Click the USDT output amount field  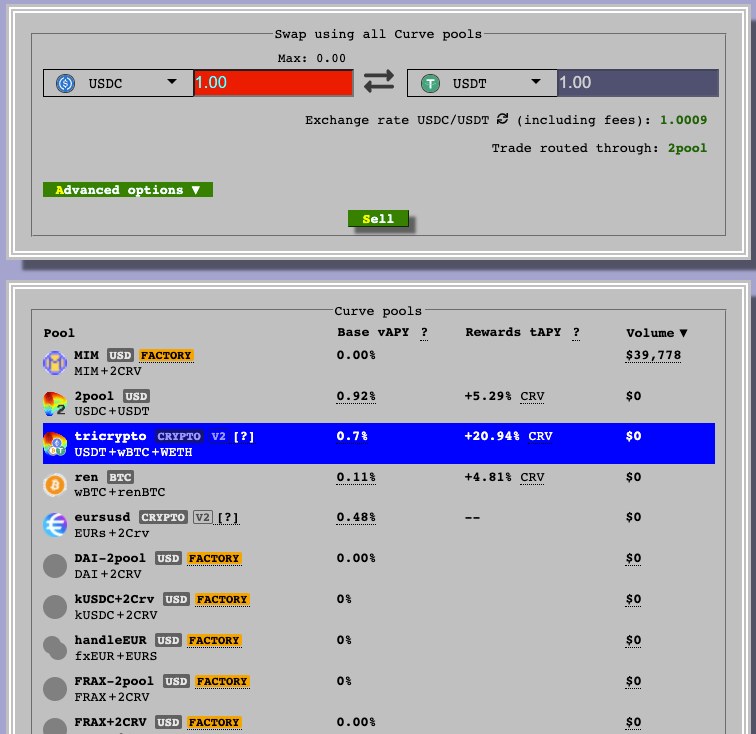coord(638,82)
